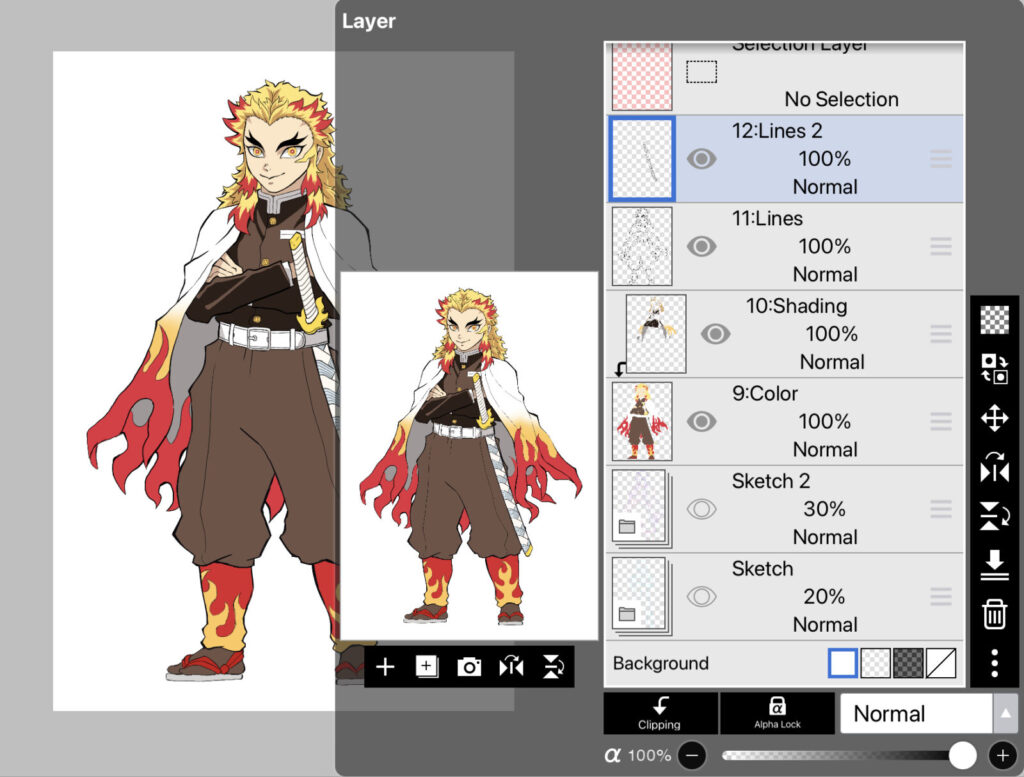
Task: Click the merge layer down icon
Action: tap(994, 566)
